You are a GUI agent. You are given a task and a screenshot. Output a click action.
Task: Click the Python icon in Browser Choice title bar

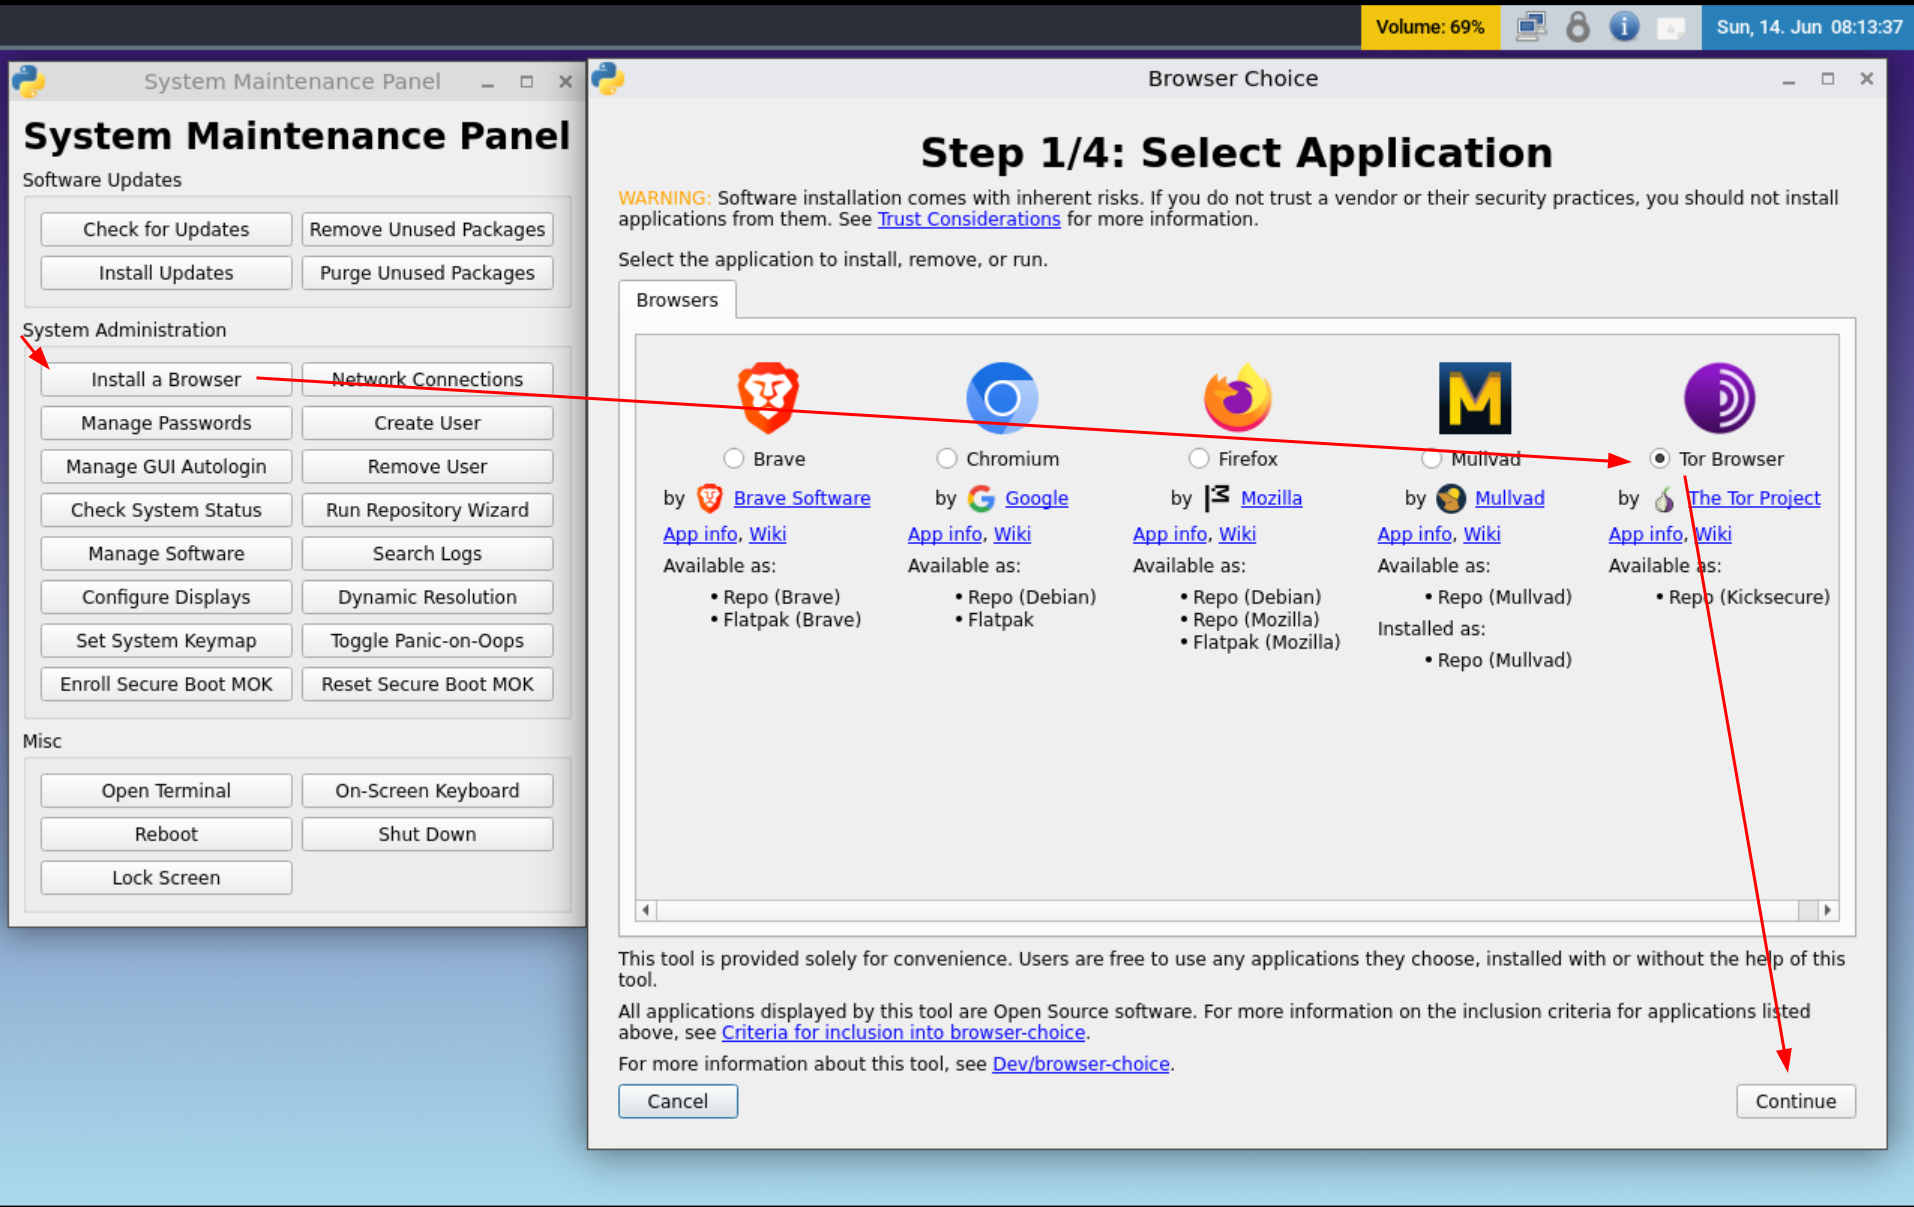tap(608, 78)
